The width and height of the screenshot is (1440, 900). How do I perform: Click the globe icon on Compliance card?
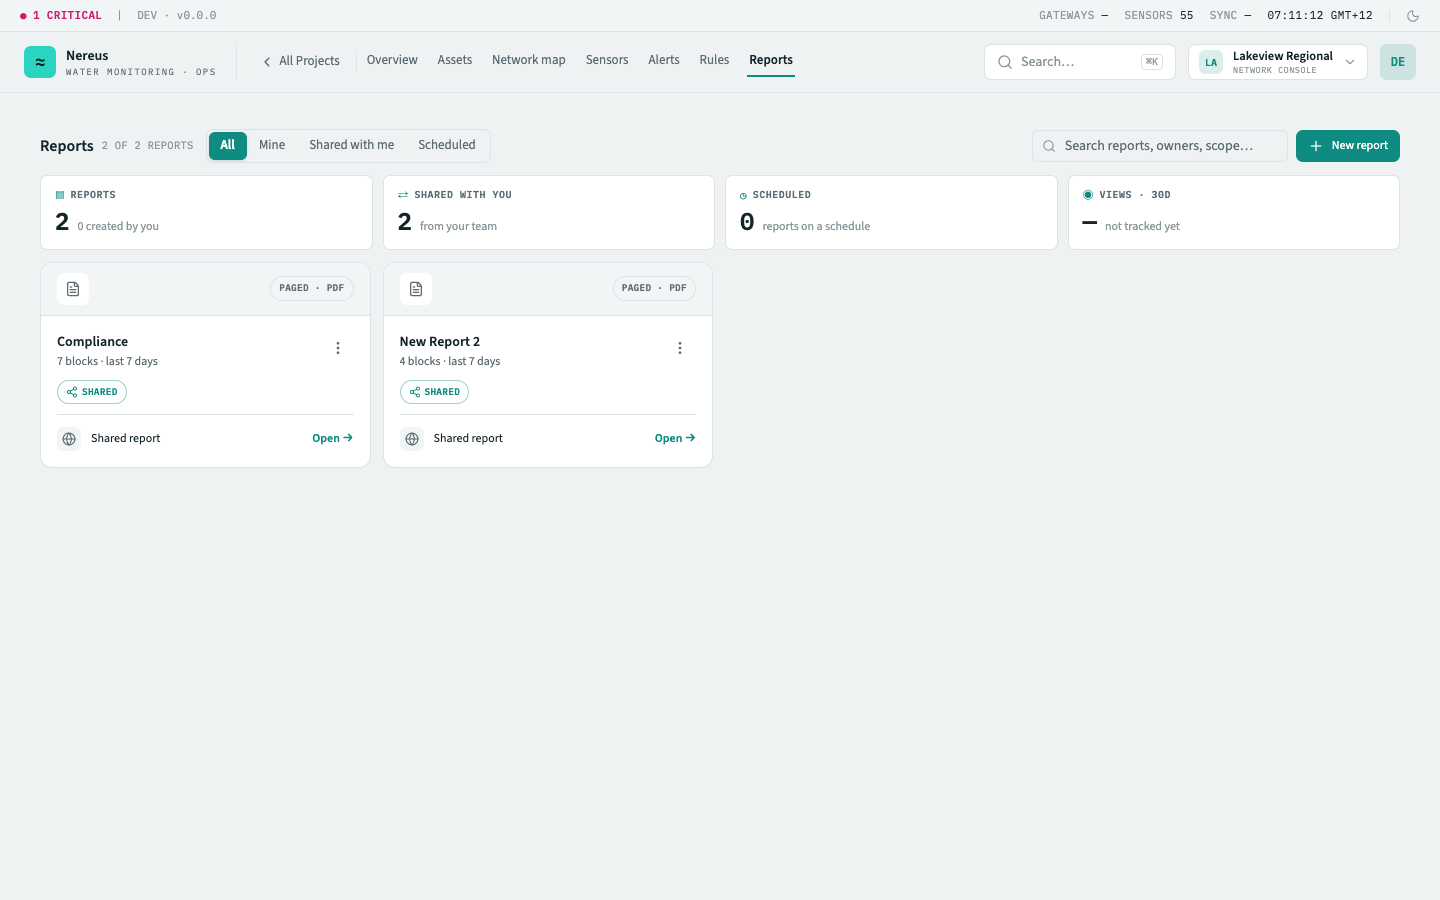(x=69, y=439)
